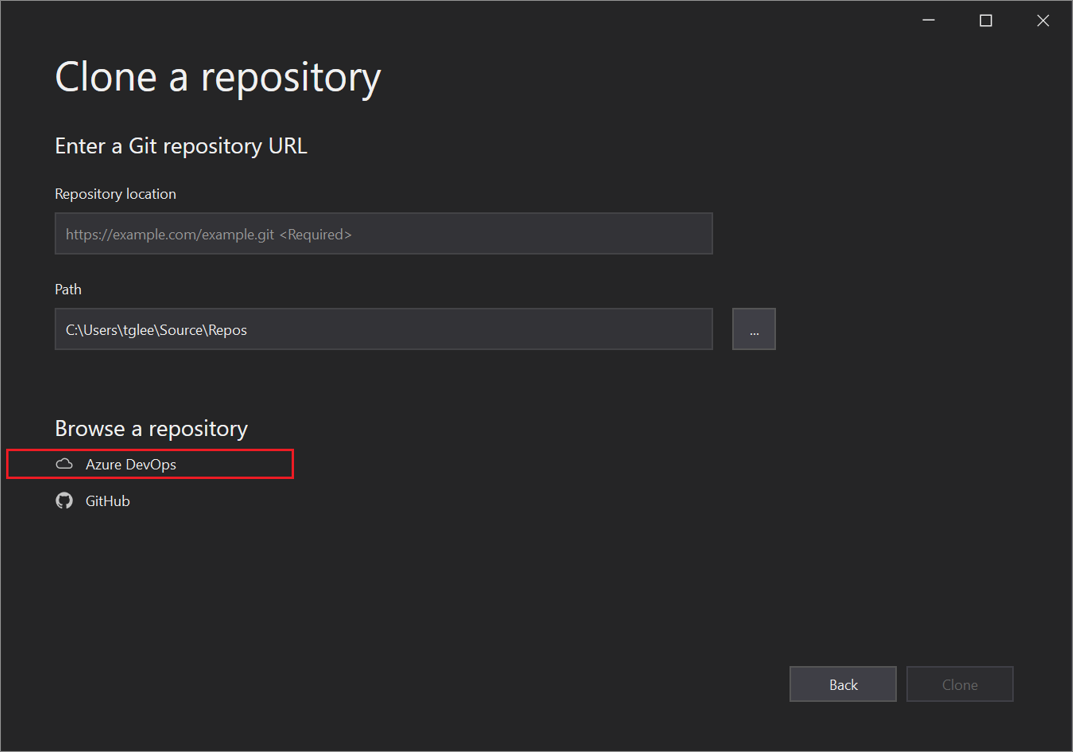Minimize the Clone a repository window

[928, 19]
